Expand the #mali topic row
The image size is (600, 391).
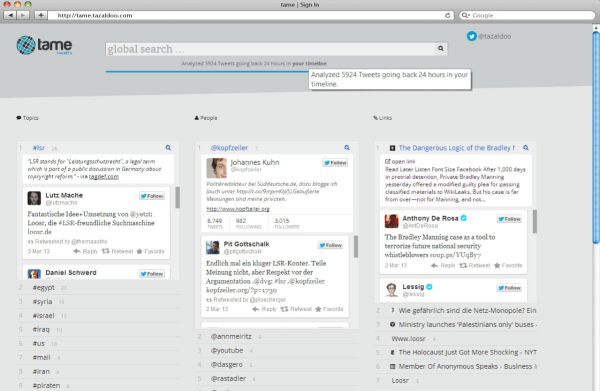click(98, 357)
